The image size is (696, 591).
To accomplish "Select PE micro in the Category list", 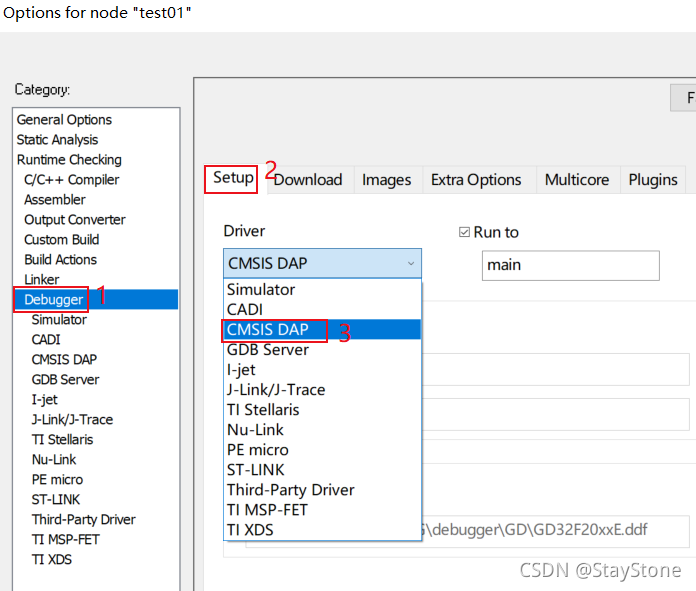I will (x=57, y=480).
